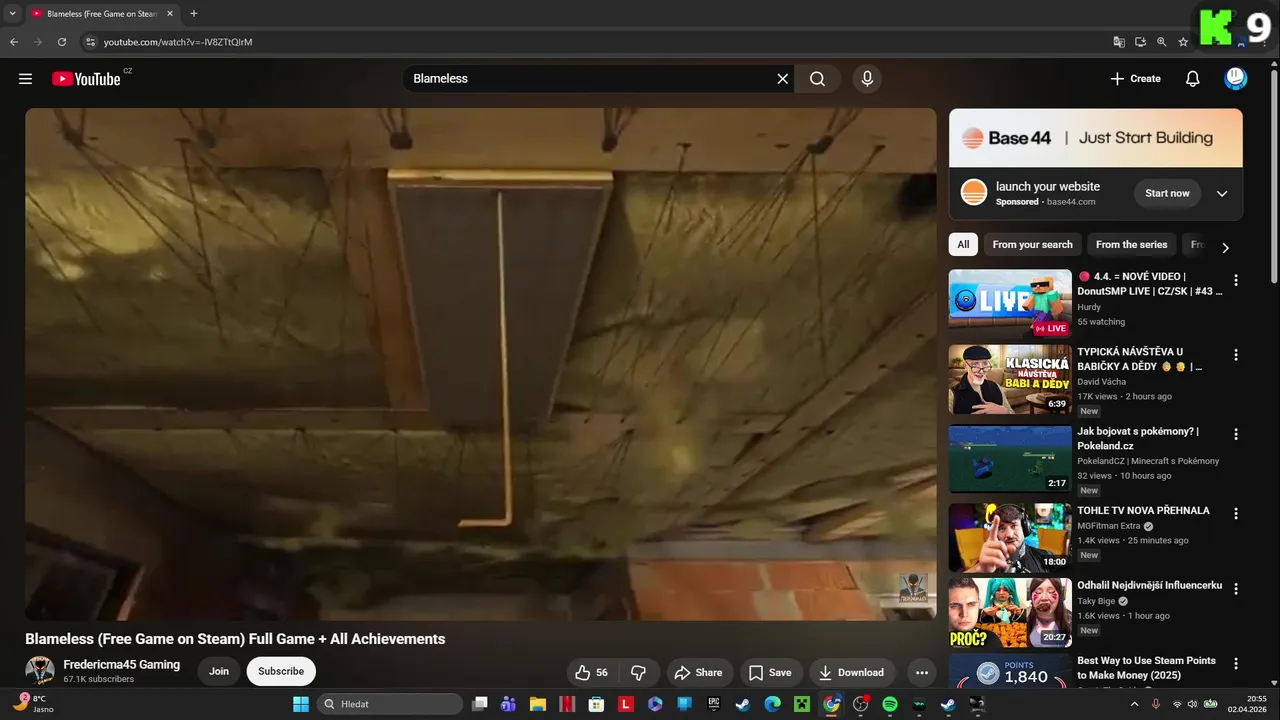This screenshot has height=720, width=1280.
Task: Open the YouTube account avatar menu
Action: pos(1236,79)
